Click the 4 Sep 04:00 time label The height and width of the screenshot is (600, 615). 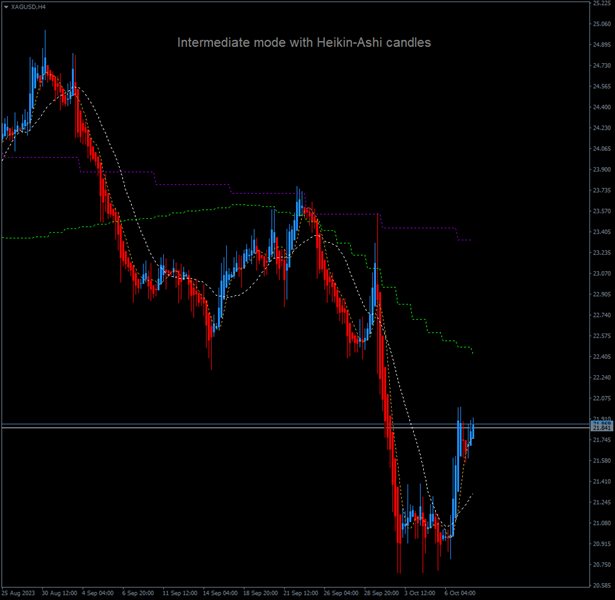coord(98,593)
